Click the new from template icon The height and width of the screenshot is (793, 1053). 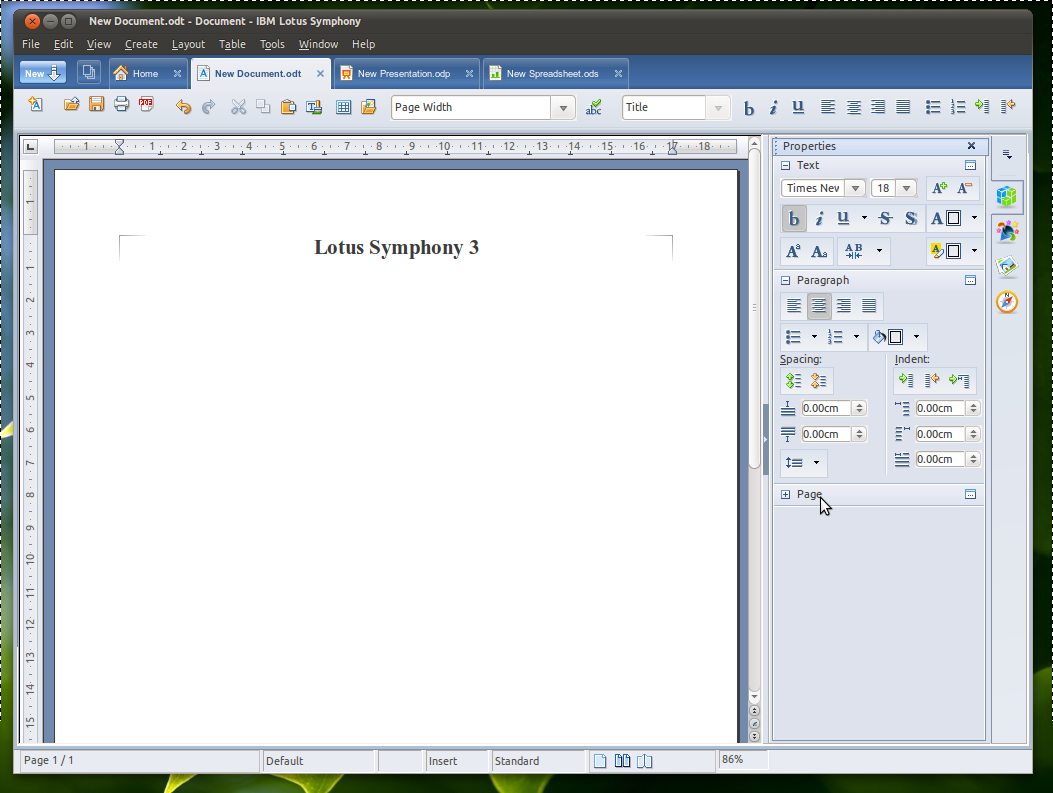36,105
